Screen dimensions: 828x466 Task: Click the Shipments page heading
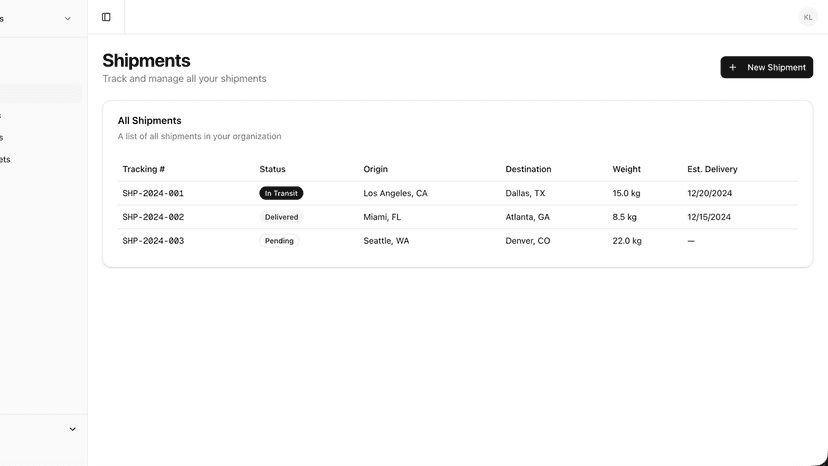pyautogui.click(x=146, y=61)
